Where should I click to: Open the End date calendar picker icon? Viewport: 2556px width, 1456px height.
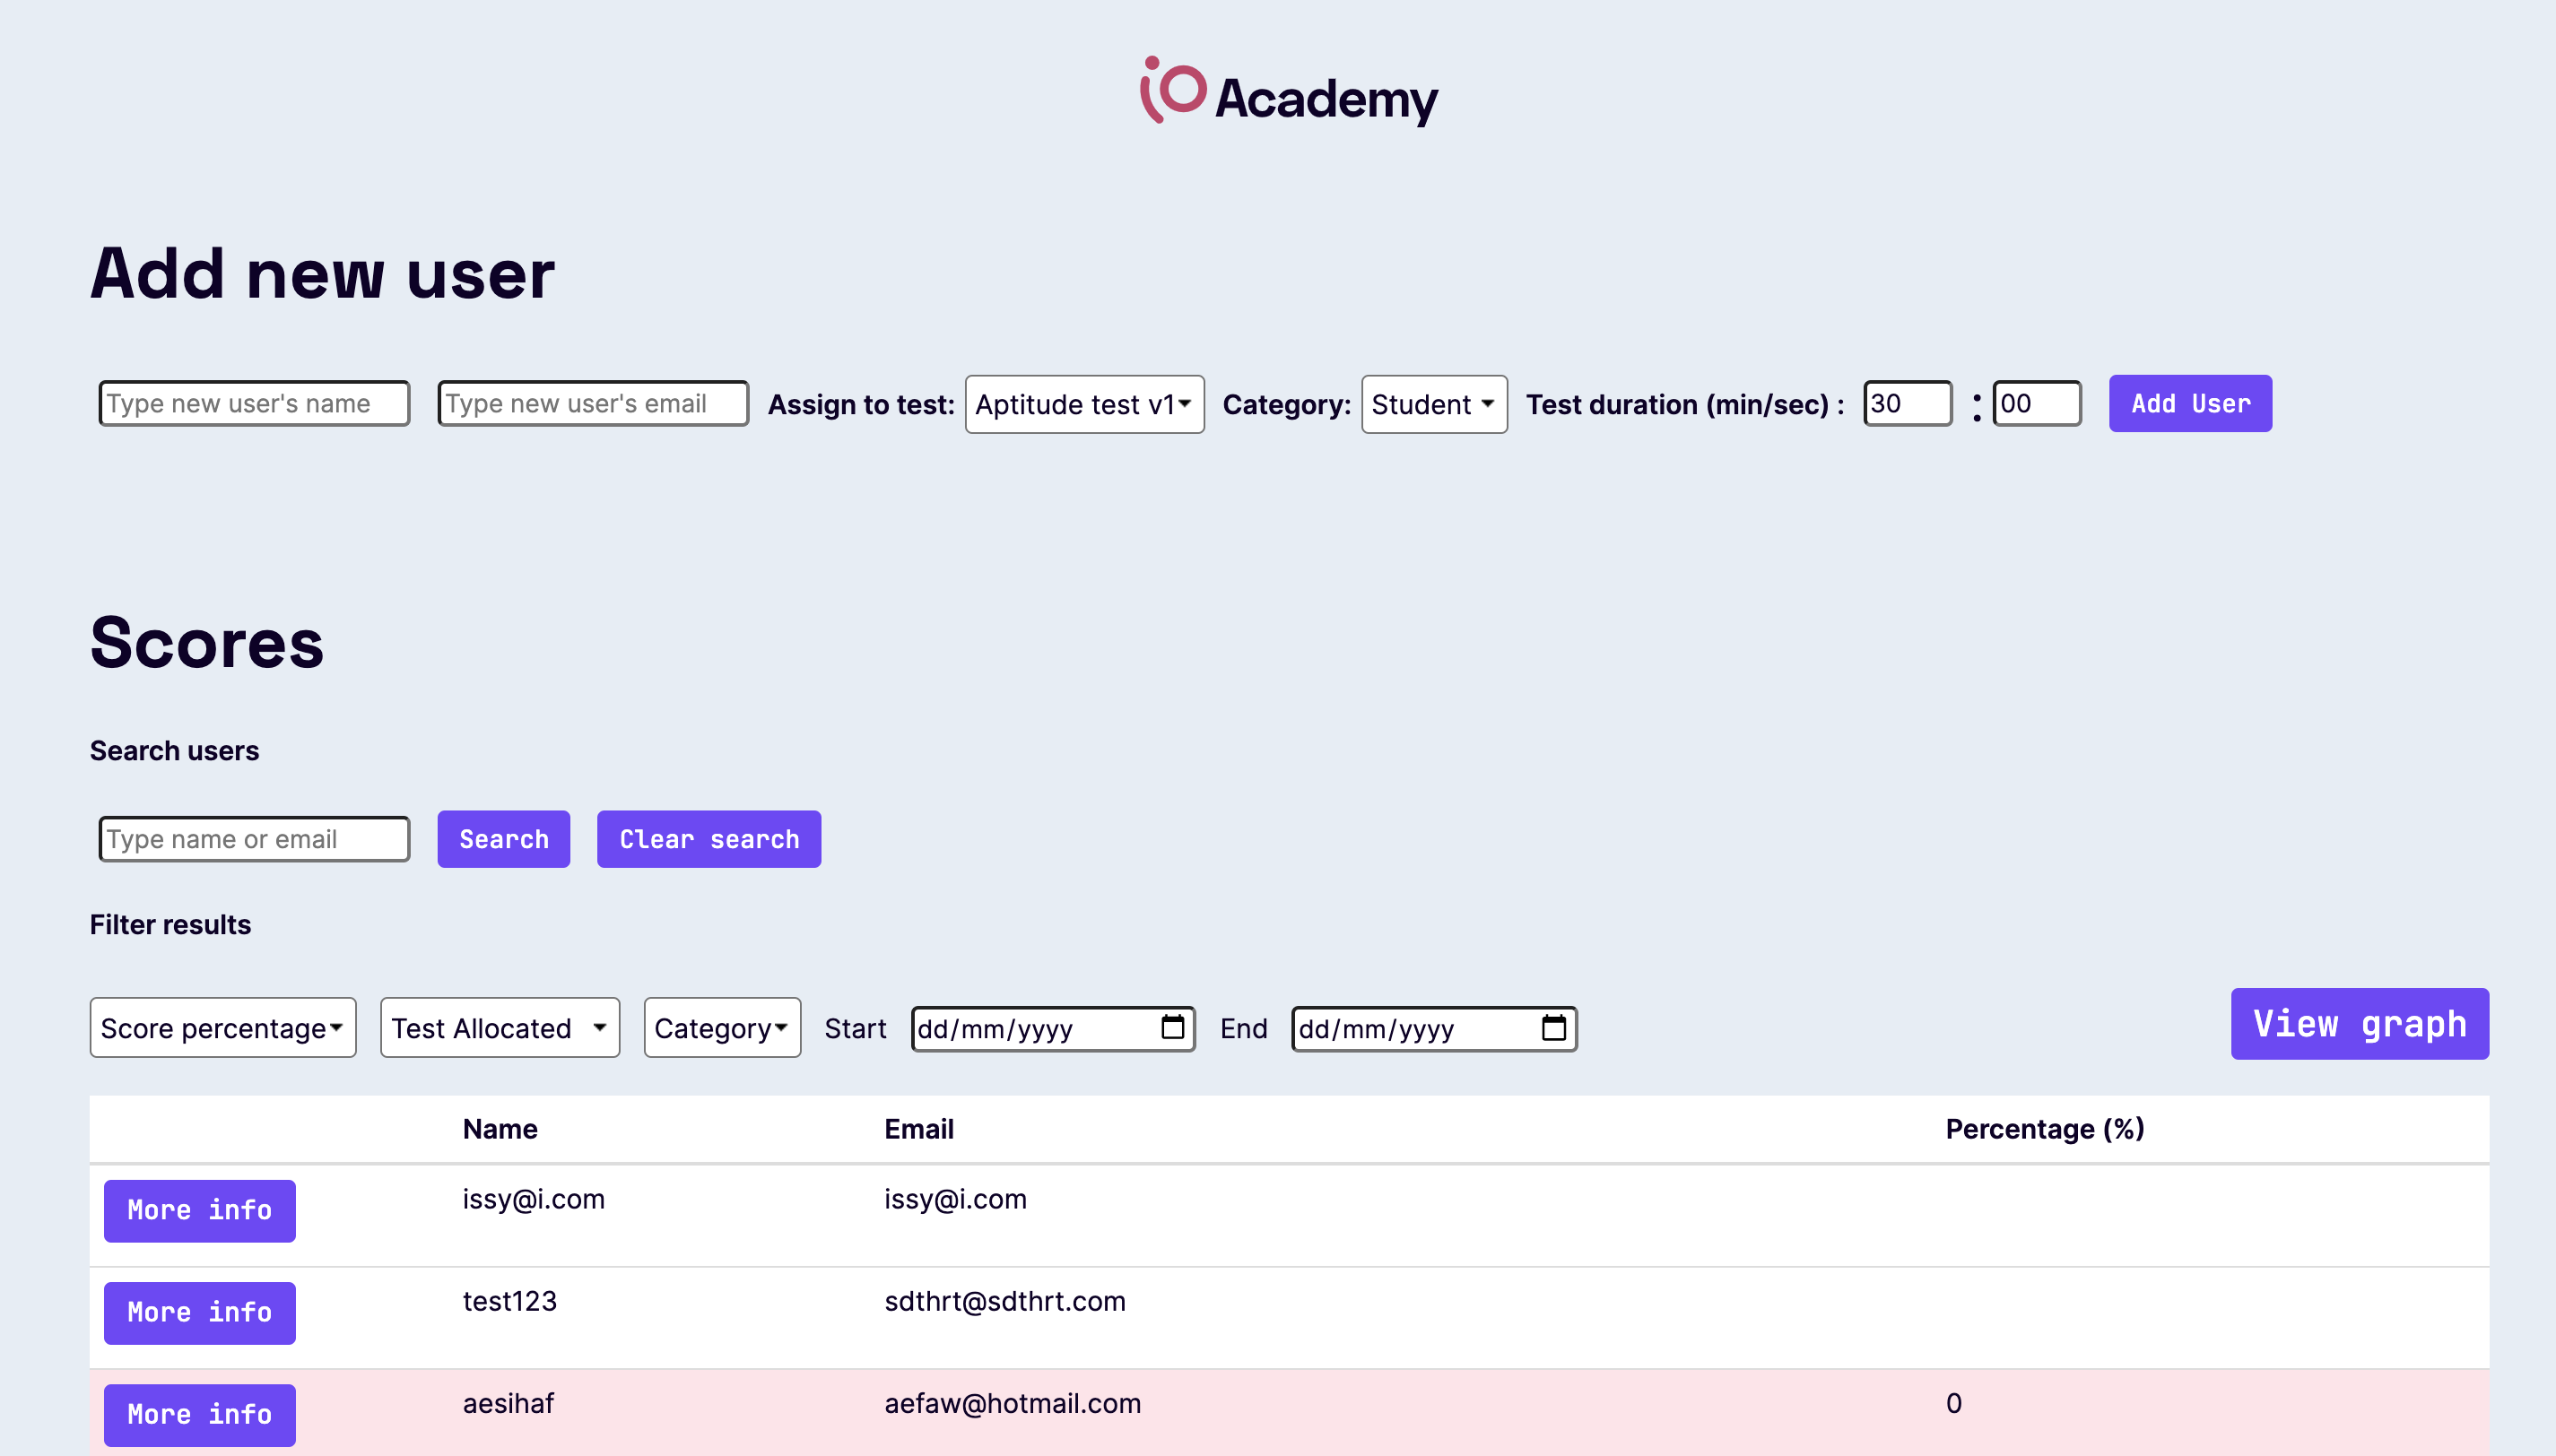[x=1553, y=1027]
